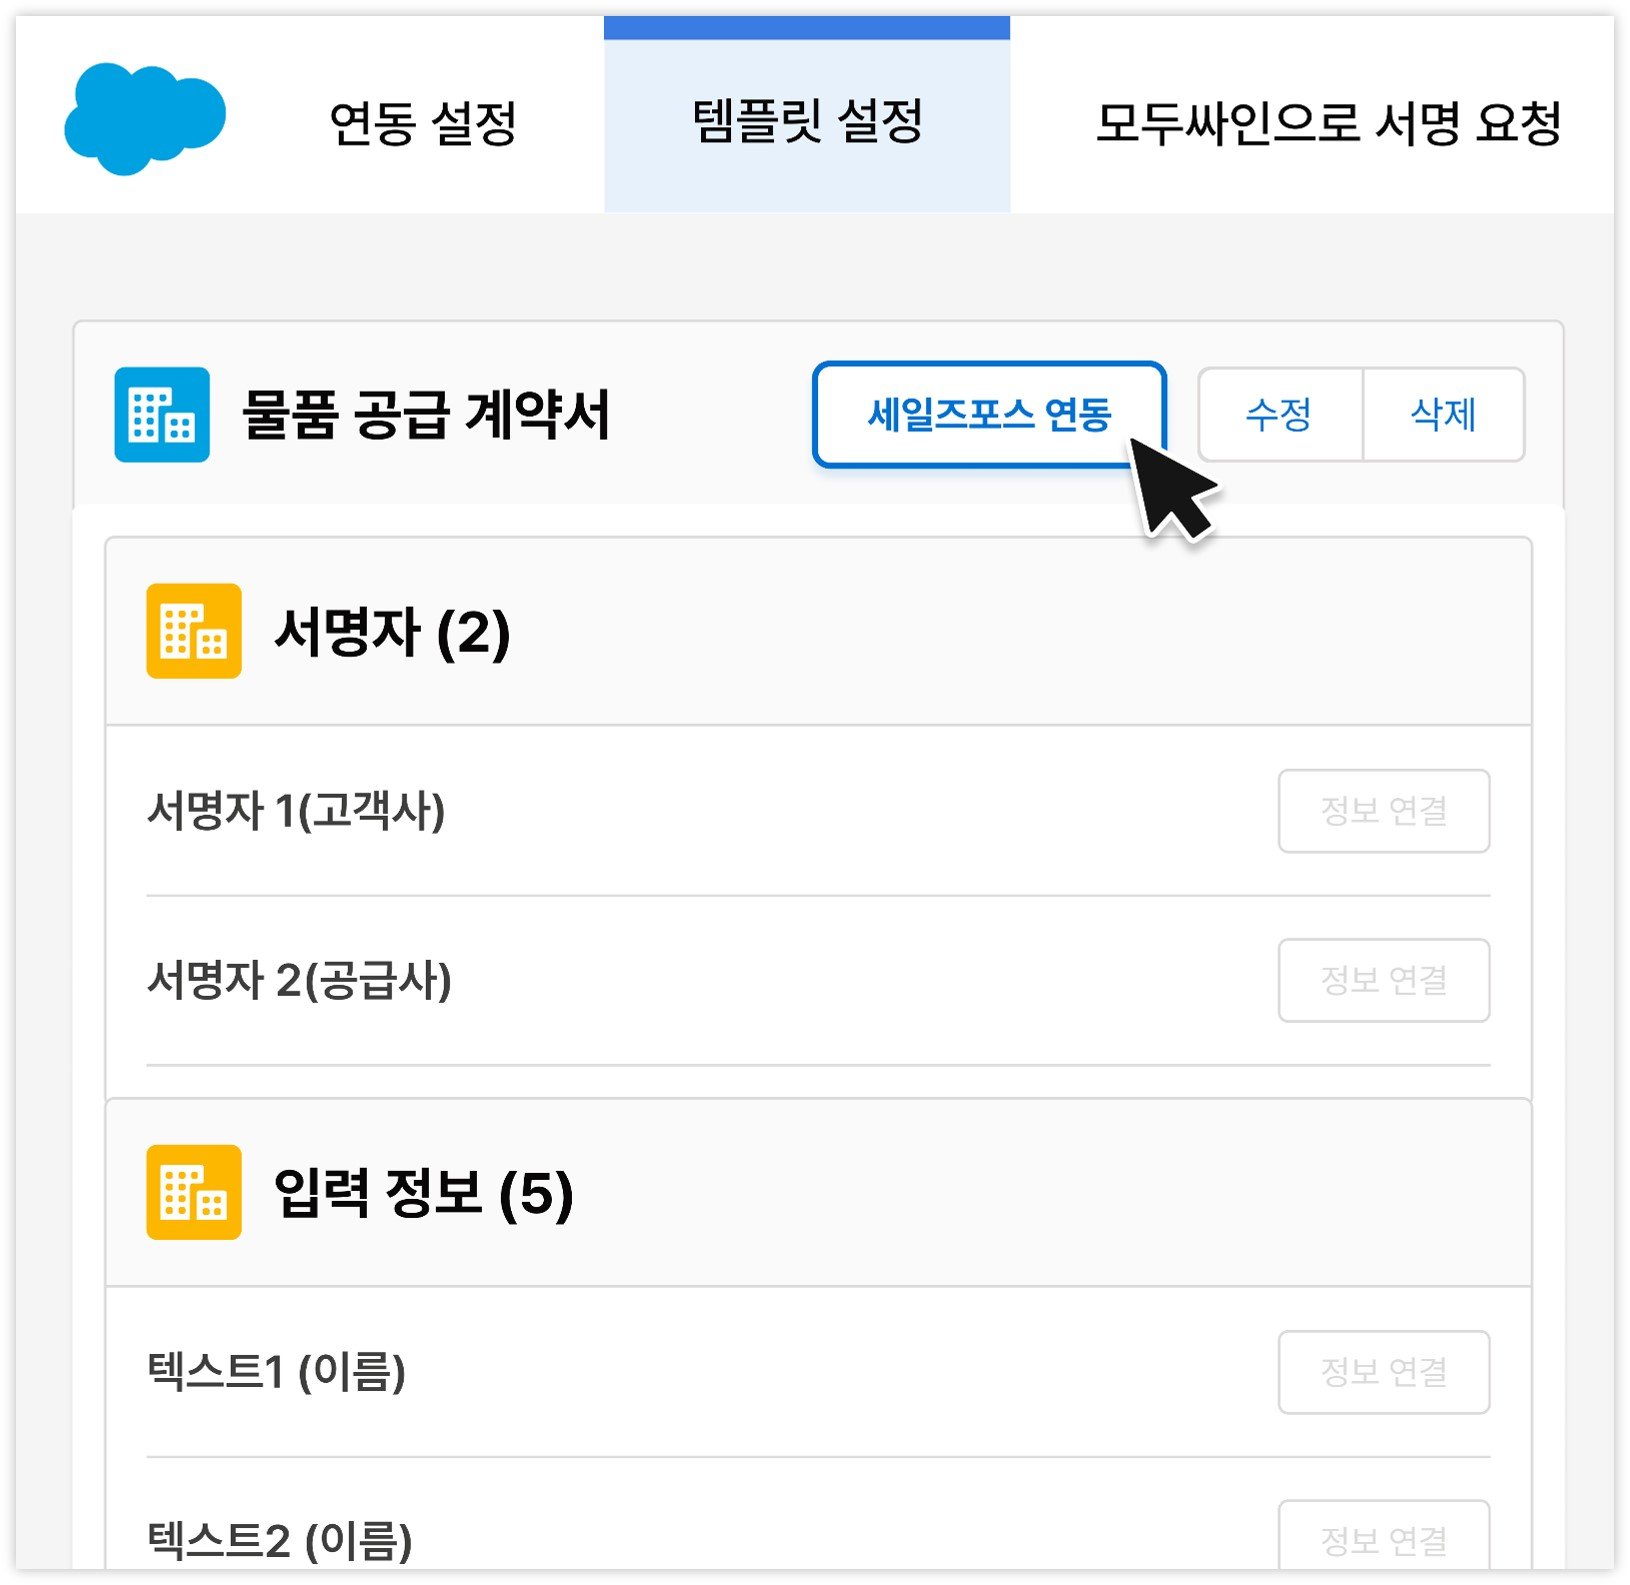
Task: Click the Salesforce cloud logo
Action: pyautogui.click(x=145, y=118)
